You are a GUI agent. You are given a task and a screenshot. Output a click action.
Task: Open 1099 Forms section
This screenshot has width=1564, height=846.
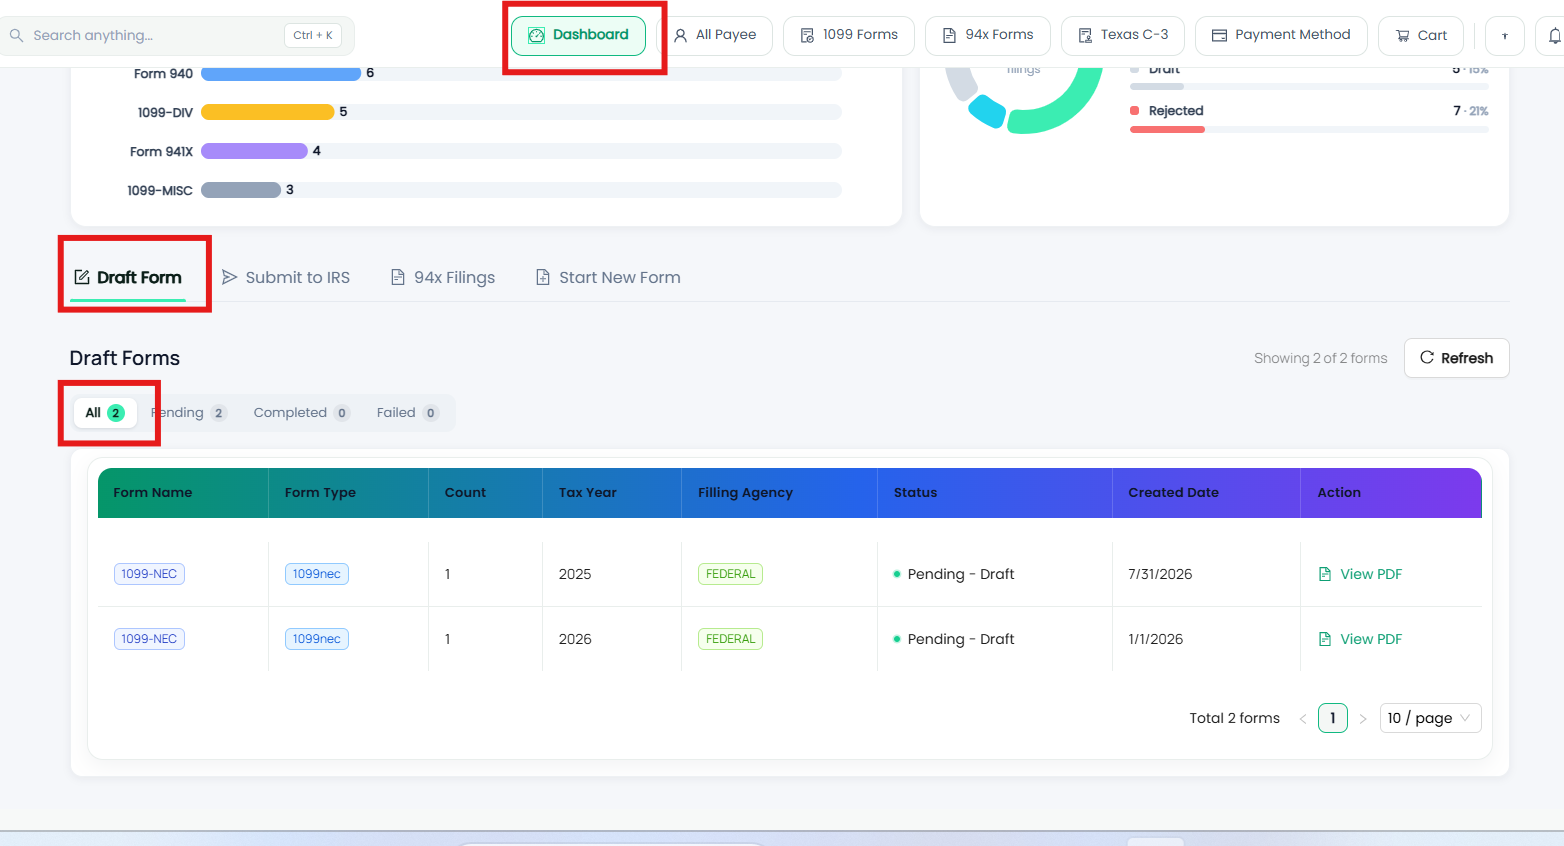[x=849, y=36]
